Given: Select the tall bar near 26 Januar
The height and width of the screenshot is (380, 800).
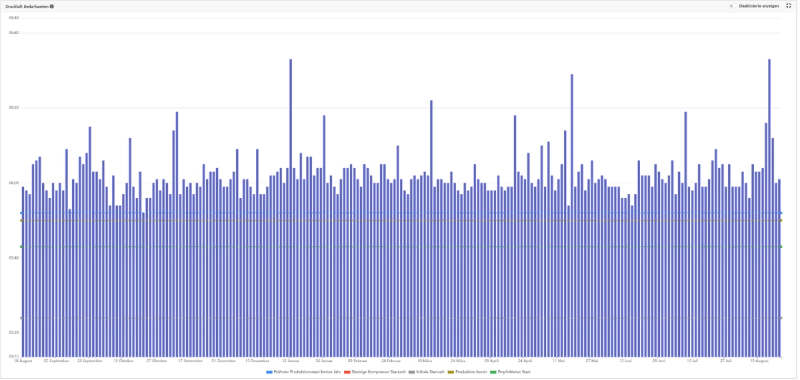Looking at the screenshot, I should [x=324, y=236].
